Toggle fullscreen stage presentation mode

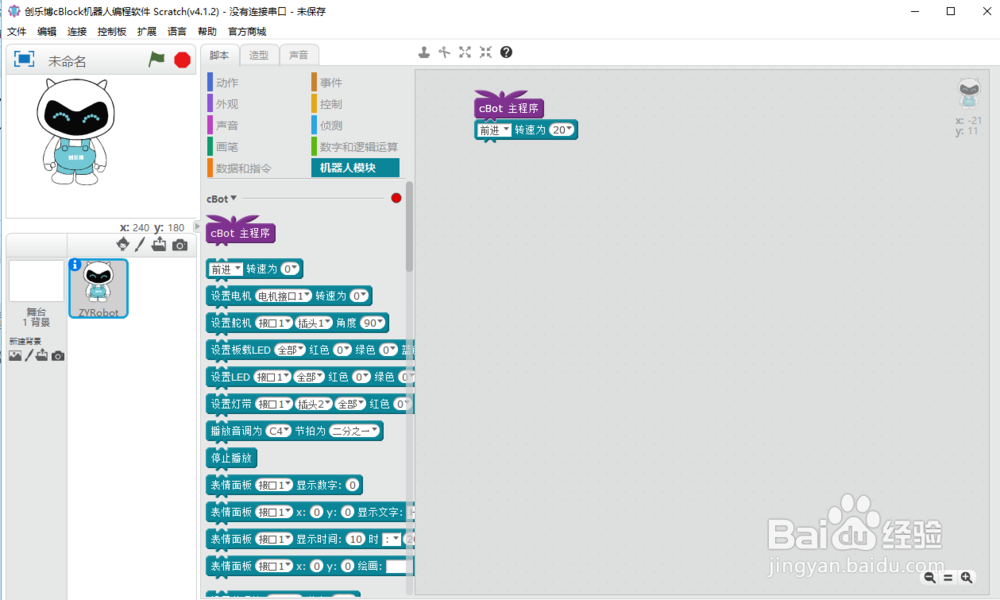(24, 59)
